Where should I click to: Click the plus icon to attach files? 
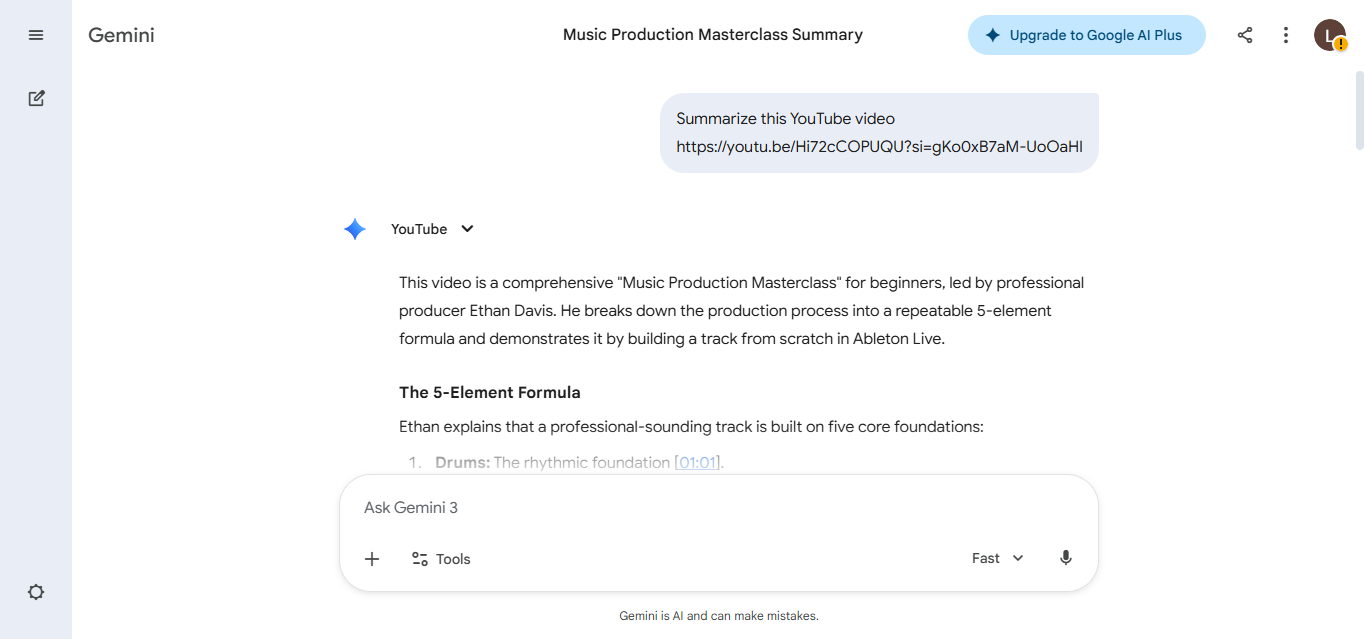(x=372, y=559)
